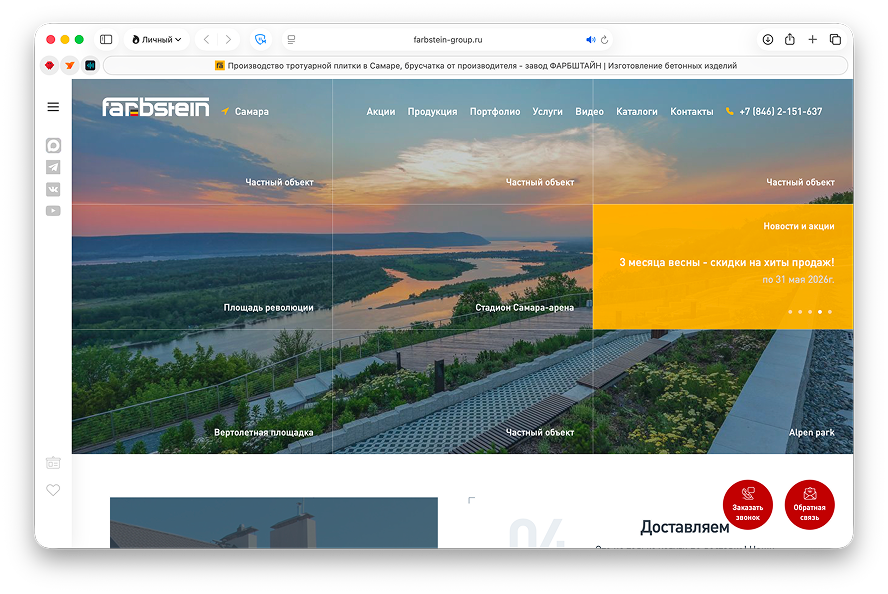Open the new tab plus button
The width and height of the screenshot is (888, 594).
(x=813, y=40)
